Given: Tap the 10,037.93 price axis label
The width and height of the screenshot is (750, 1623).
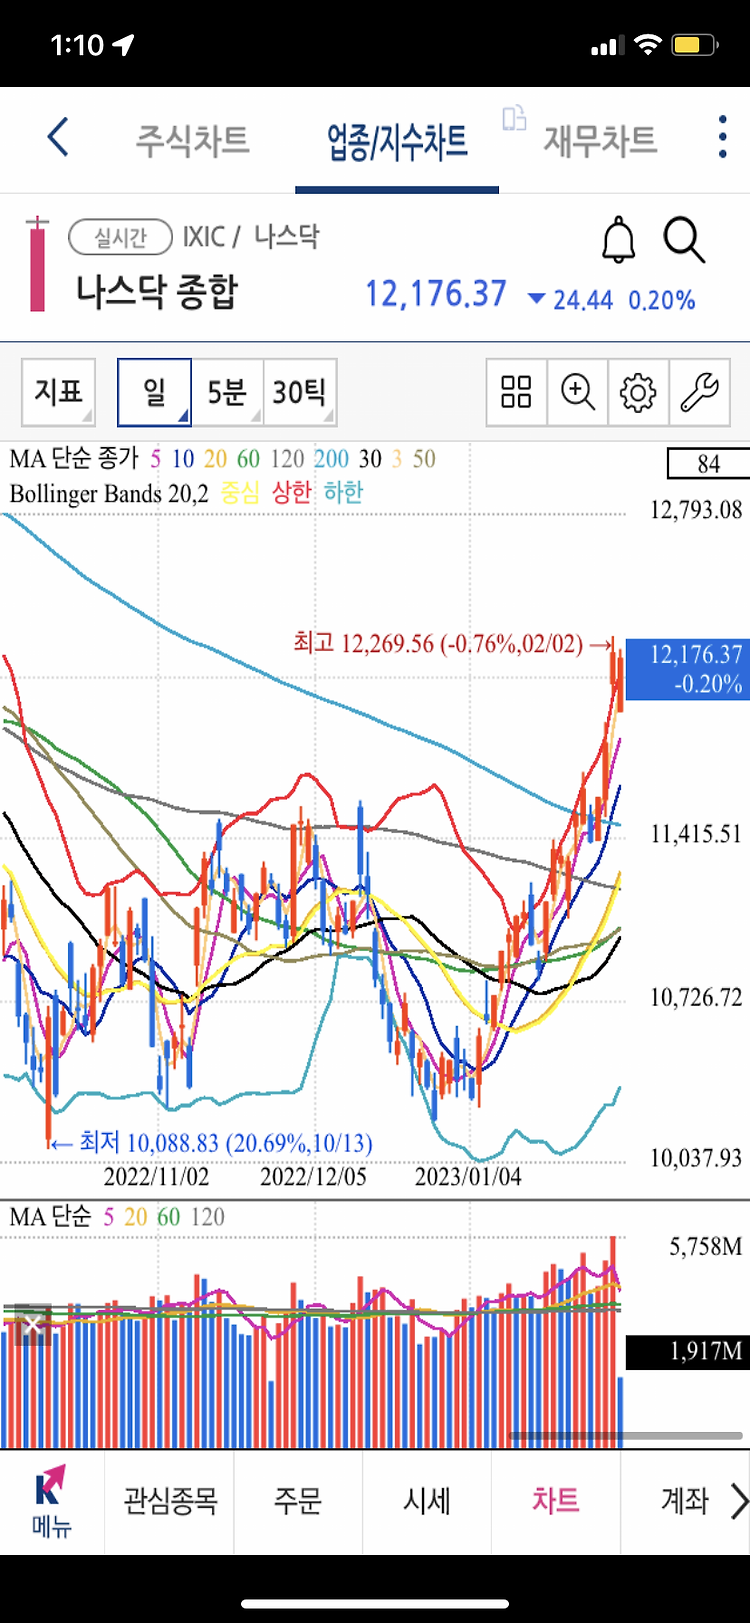Looking at the screenshot, I should (x=696, y=1158).
